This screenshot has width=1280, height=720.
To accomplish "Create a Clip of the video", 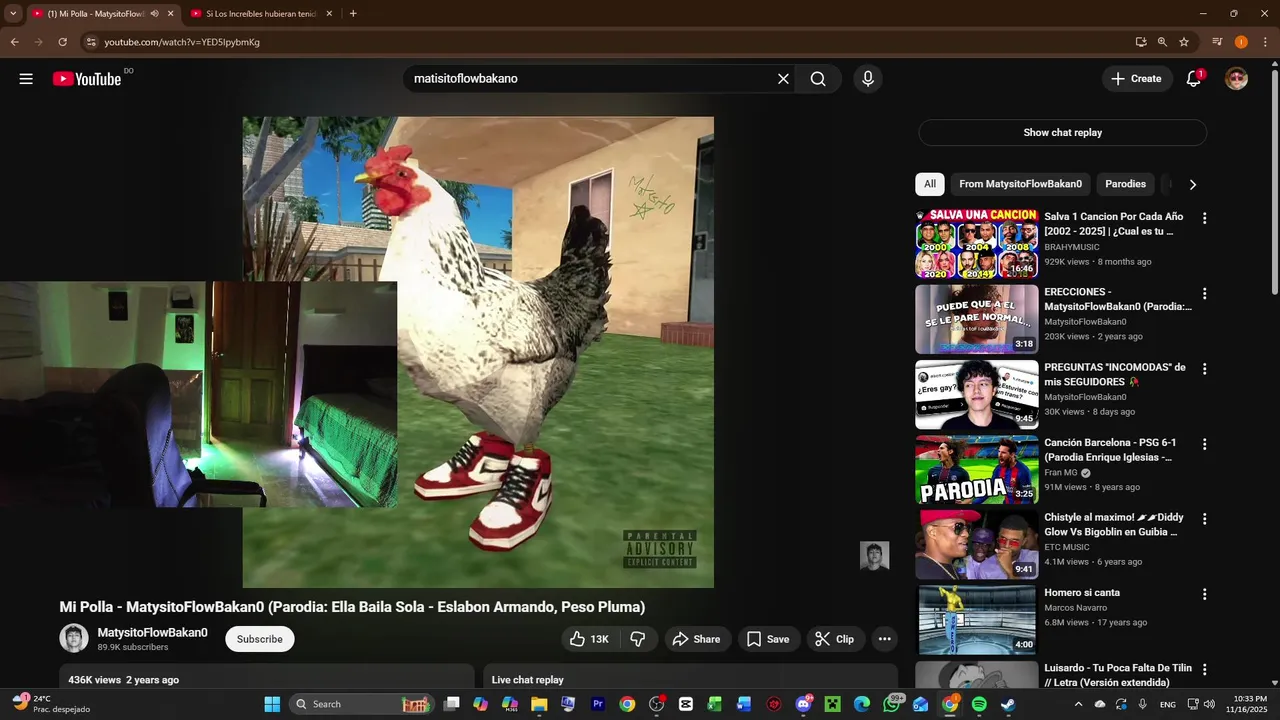I will 835,639.
